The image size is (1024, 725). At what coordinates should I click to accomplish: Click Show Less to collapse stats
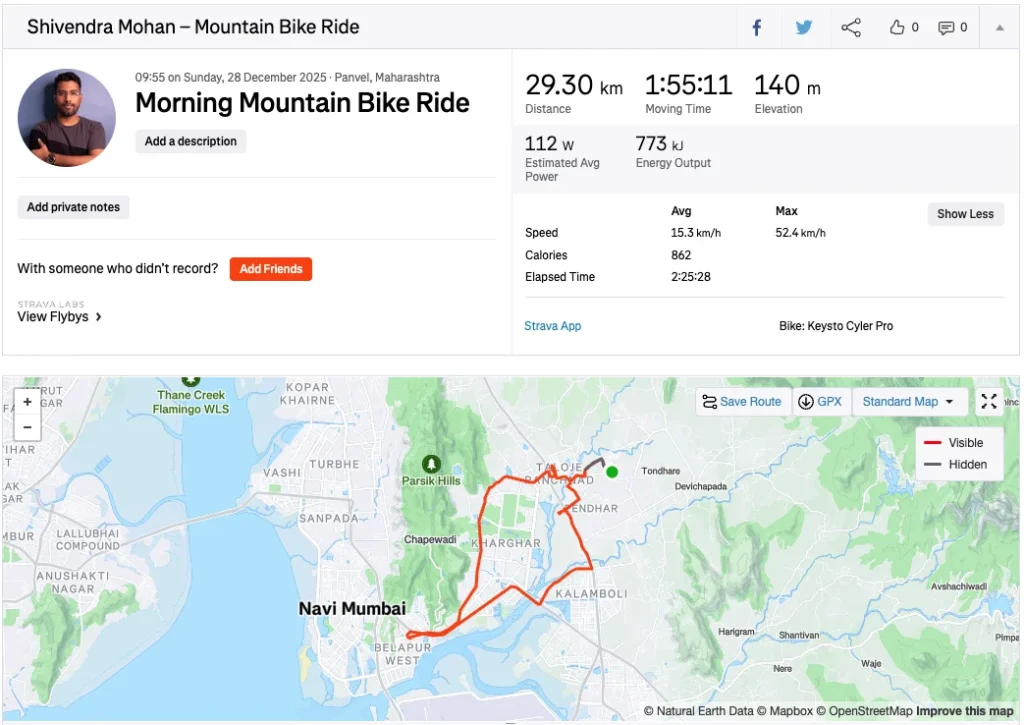pos(964,214)
